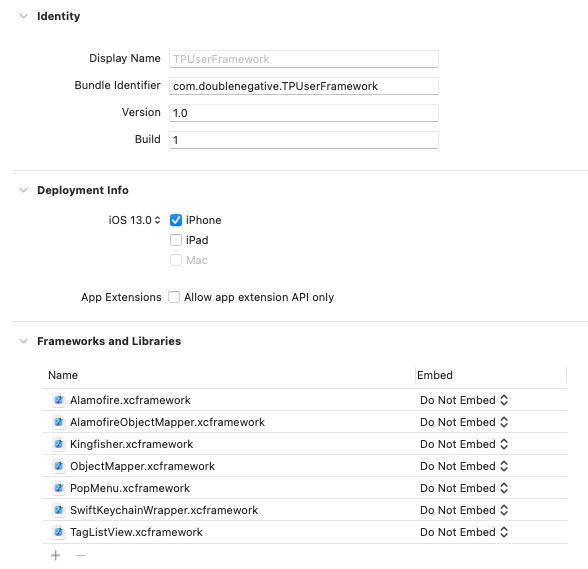Collapse the Frameworks and Libraries section

tap(24, 341)
